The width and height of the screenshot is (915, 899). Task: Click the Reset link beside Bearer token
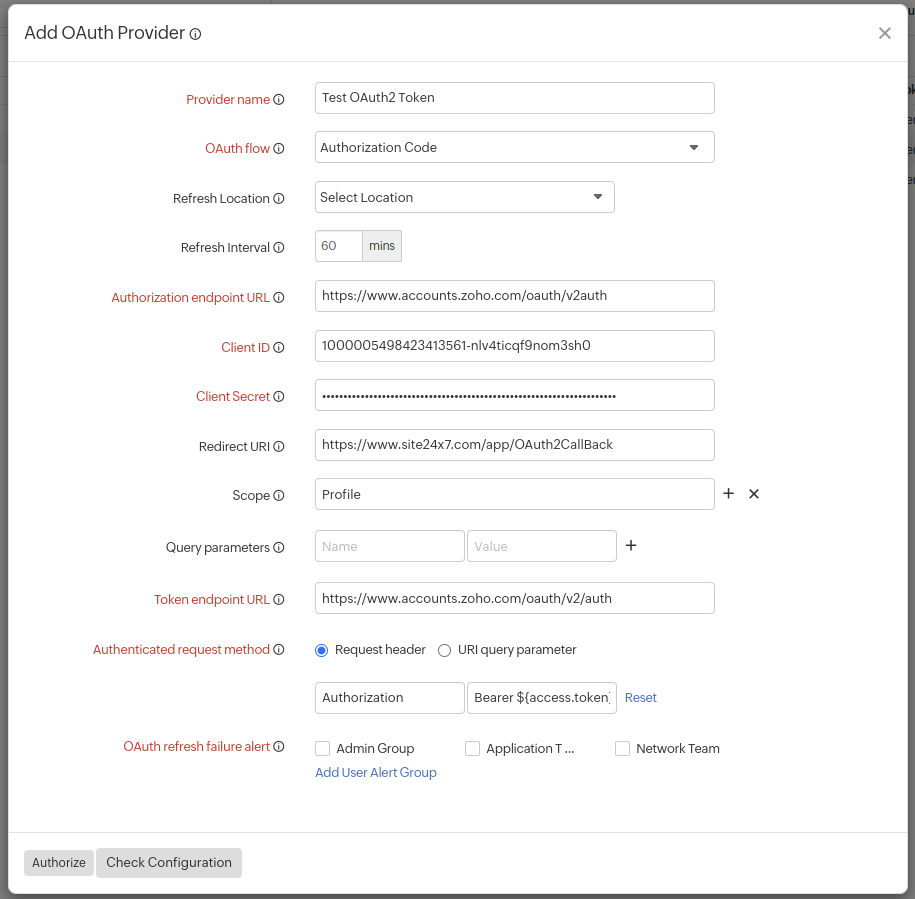[640, 697]
